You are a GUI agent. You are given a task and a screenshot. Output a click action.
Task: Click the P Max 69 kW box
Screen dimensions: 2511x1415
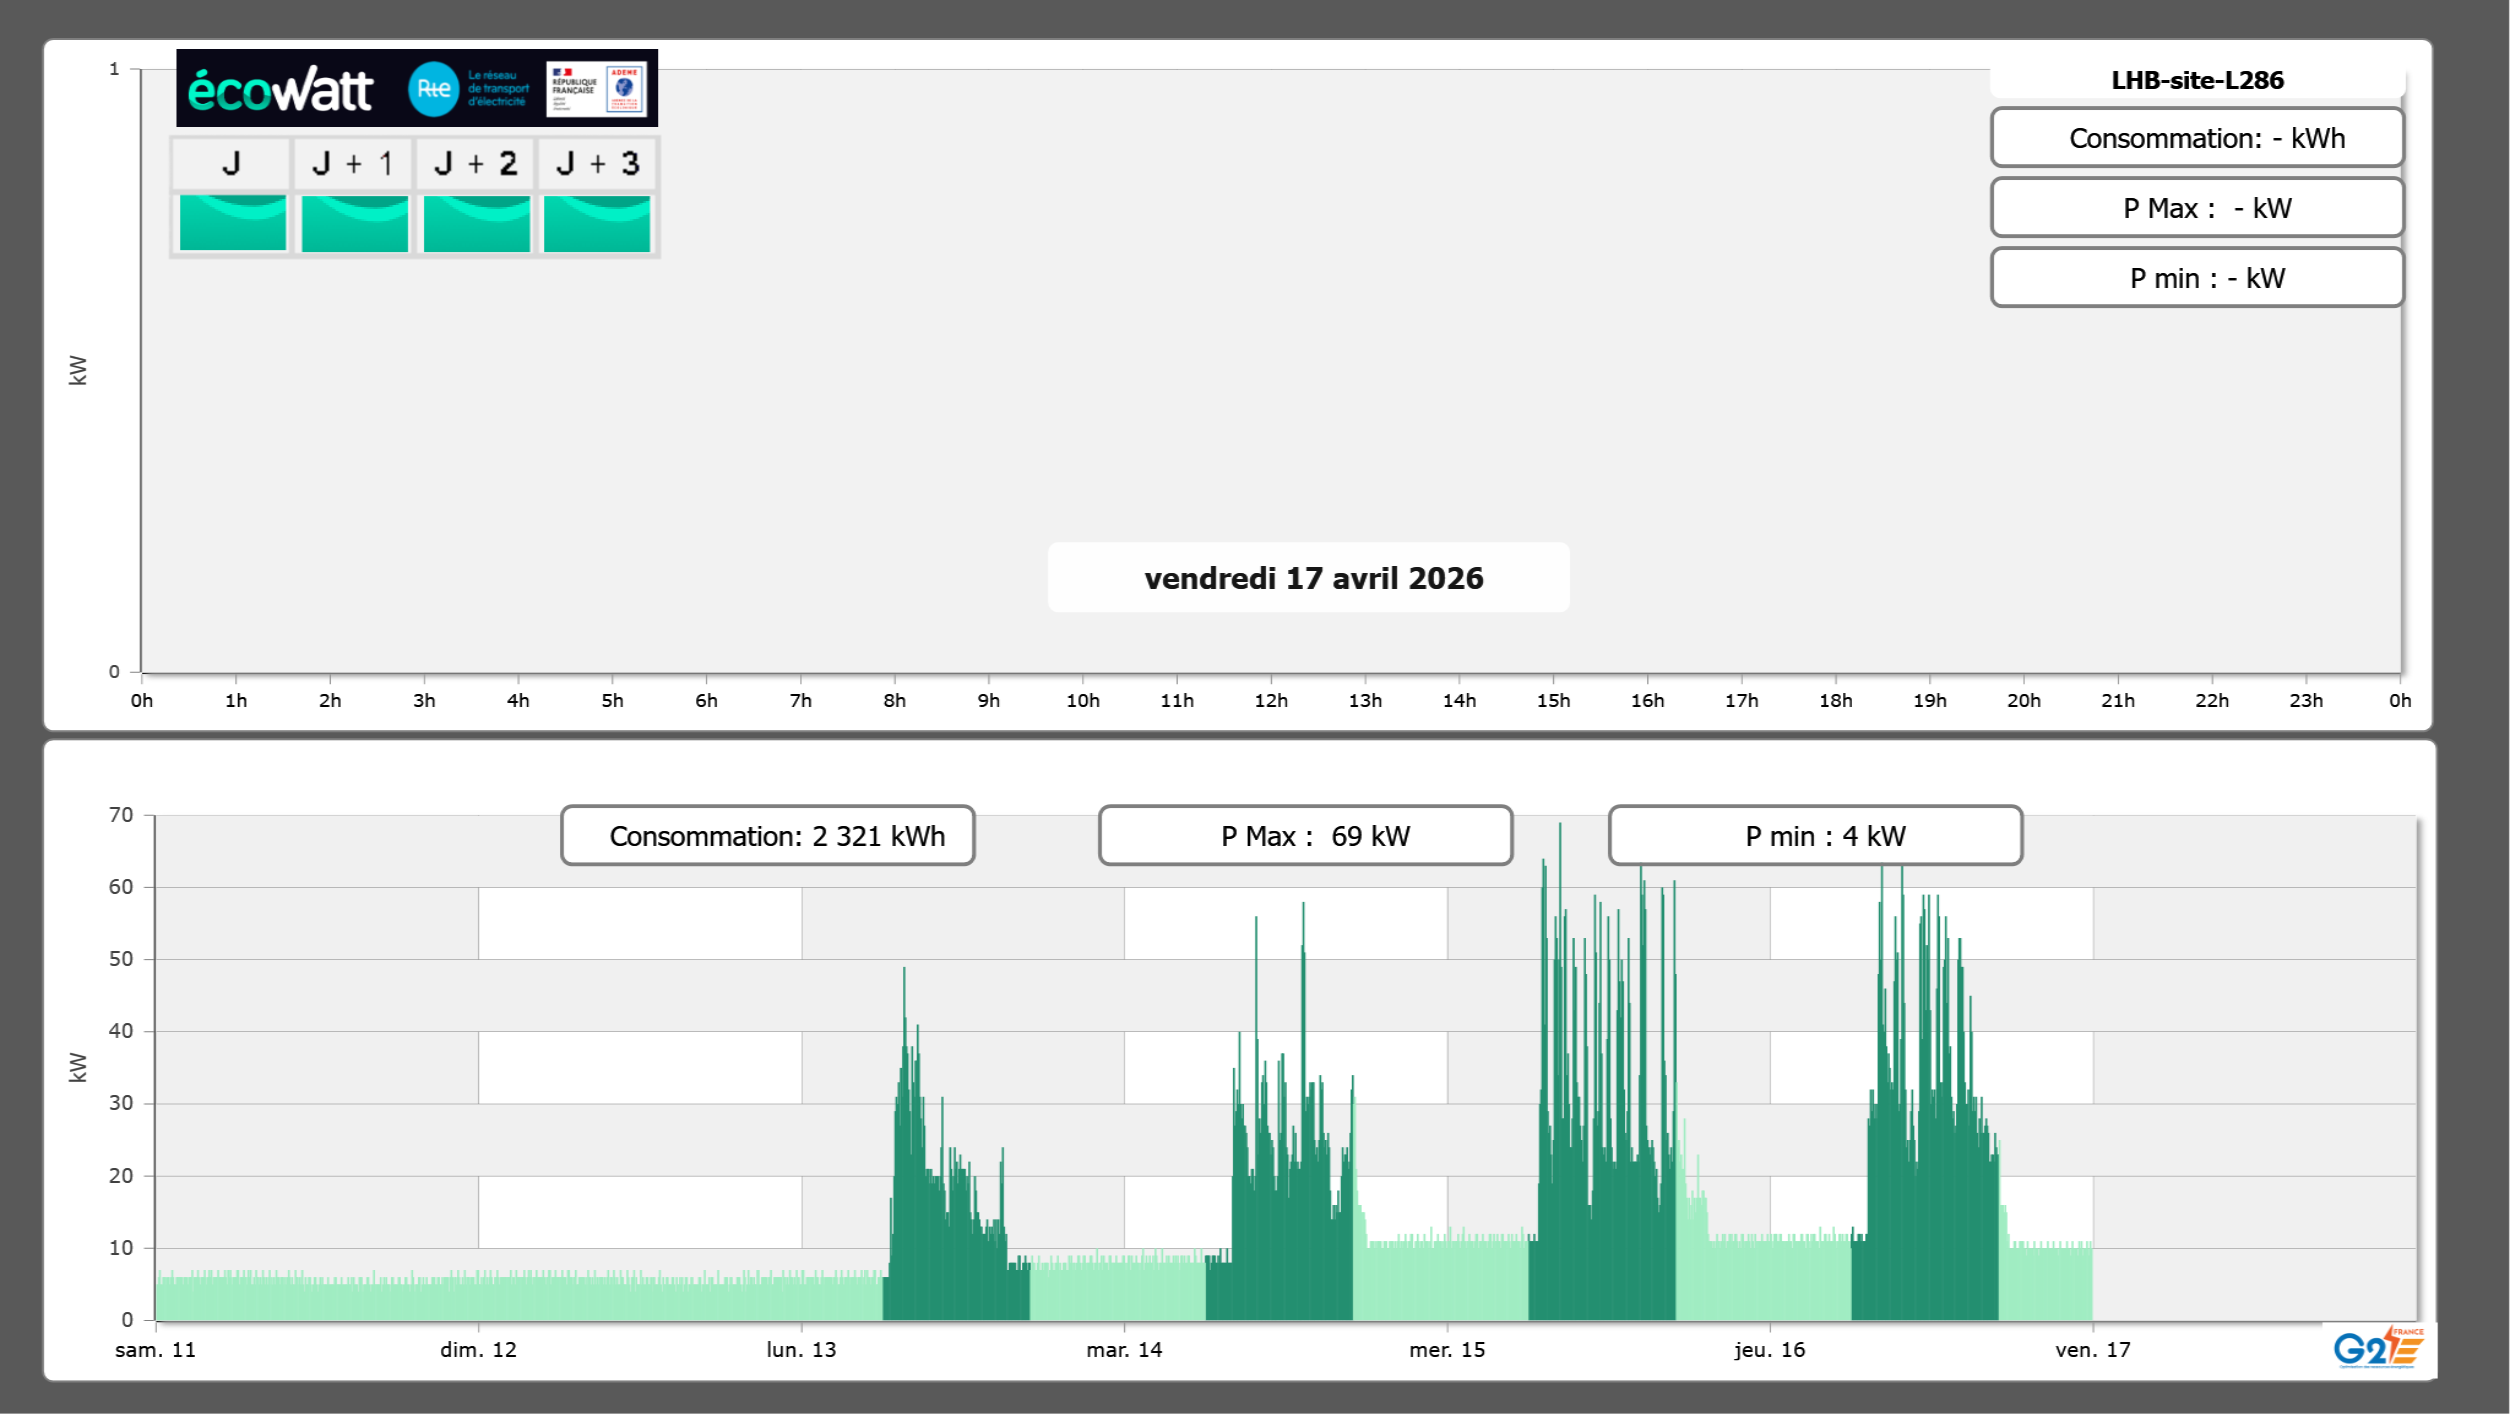coord(1305,836)
